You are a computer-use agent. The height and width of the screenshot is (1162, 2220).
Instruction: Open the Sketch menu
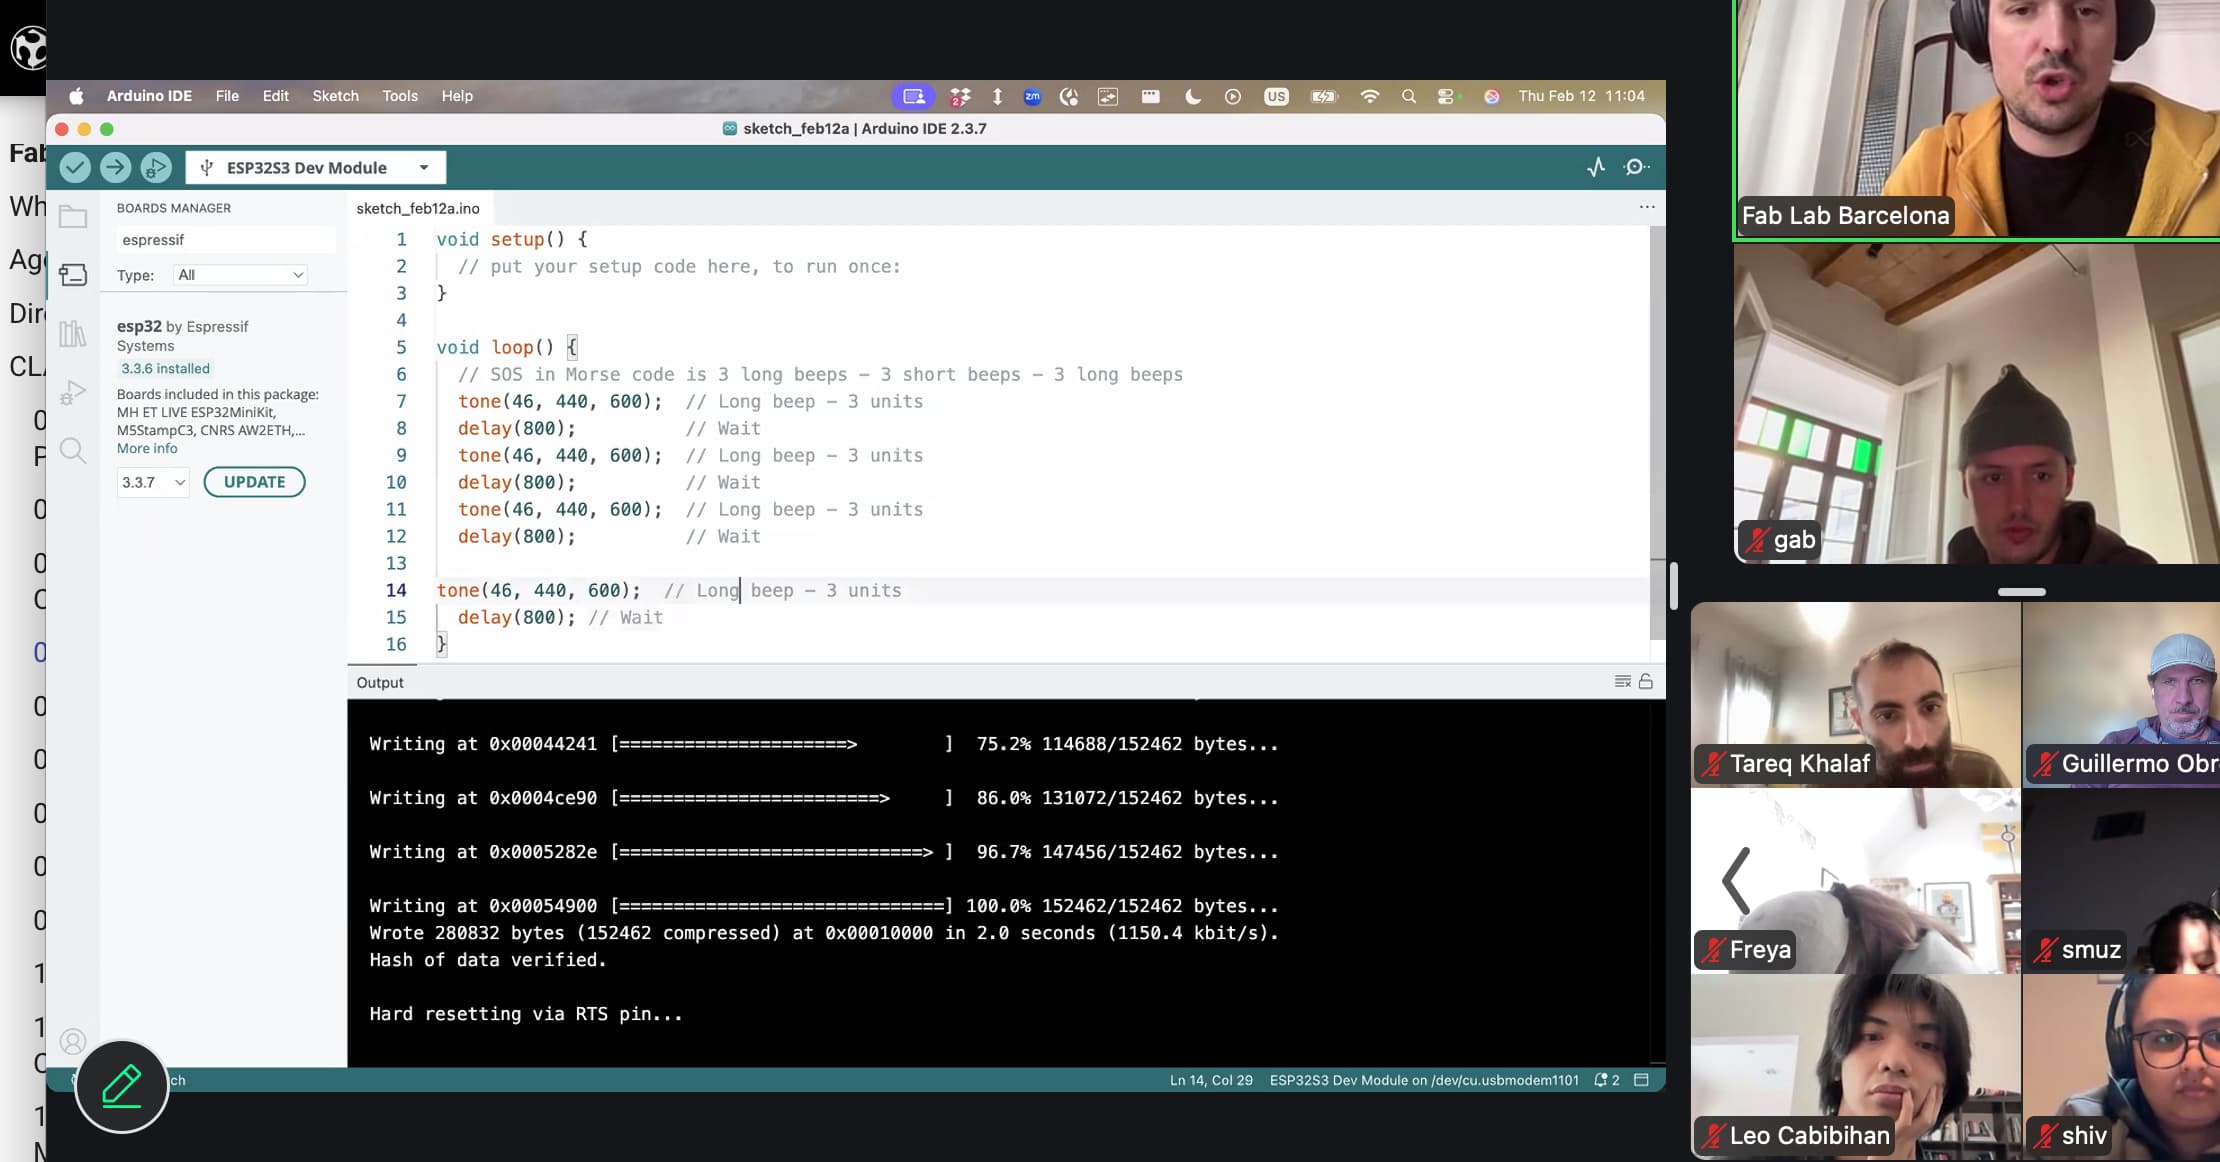335,96
